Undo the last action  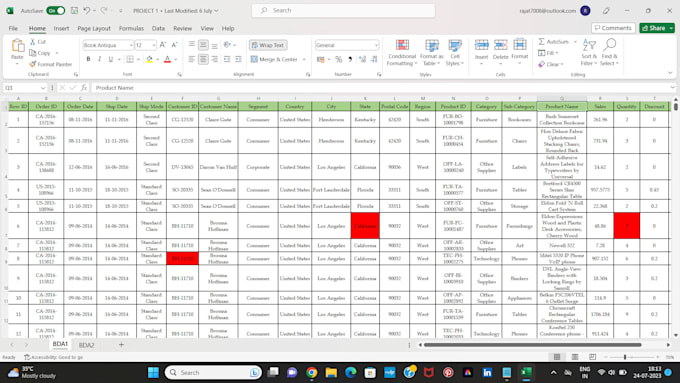[87, 10]
